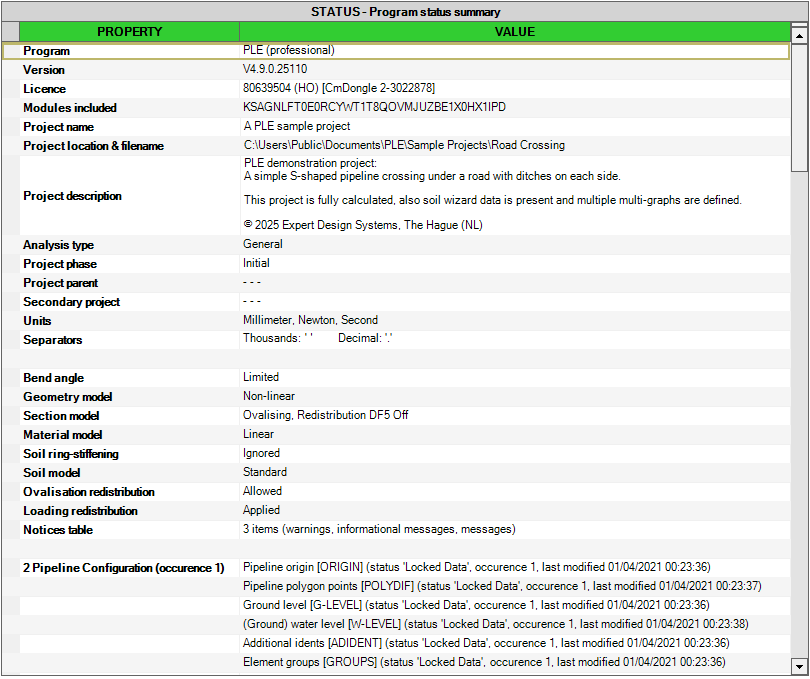Click the VALUE column header
810x679 pixels.
pos(515,32)
